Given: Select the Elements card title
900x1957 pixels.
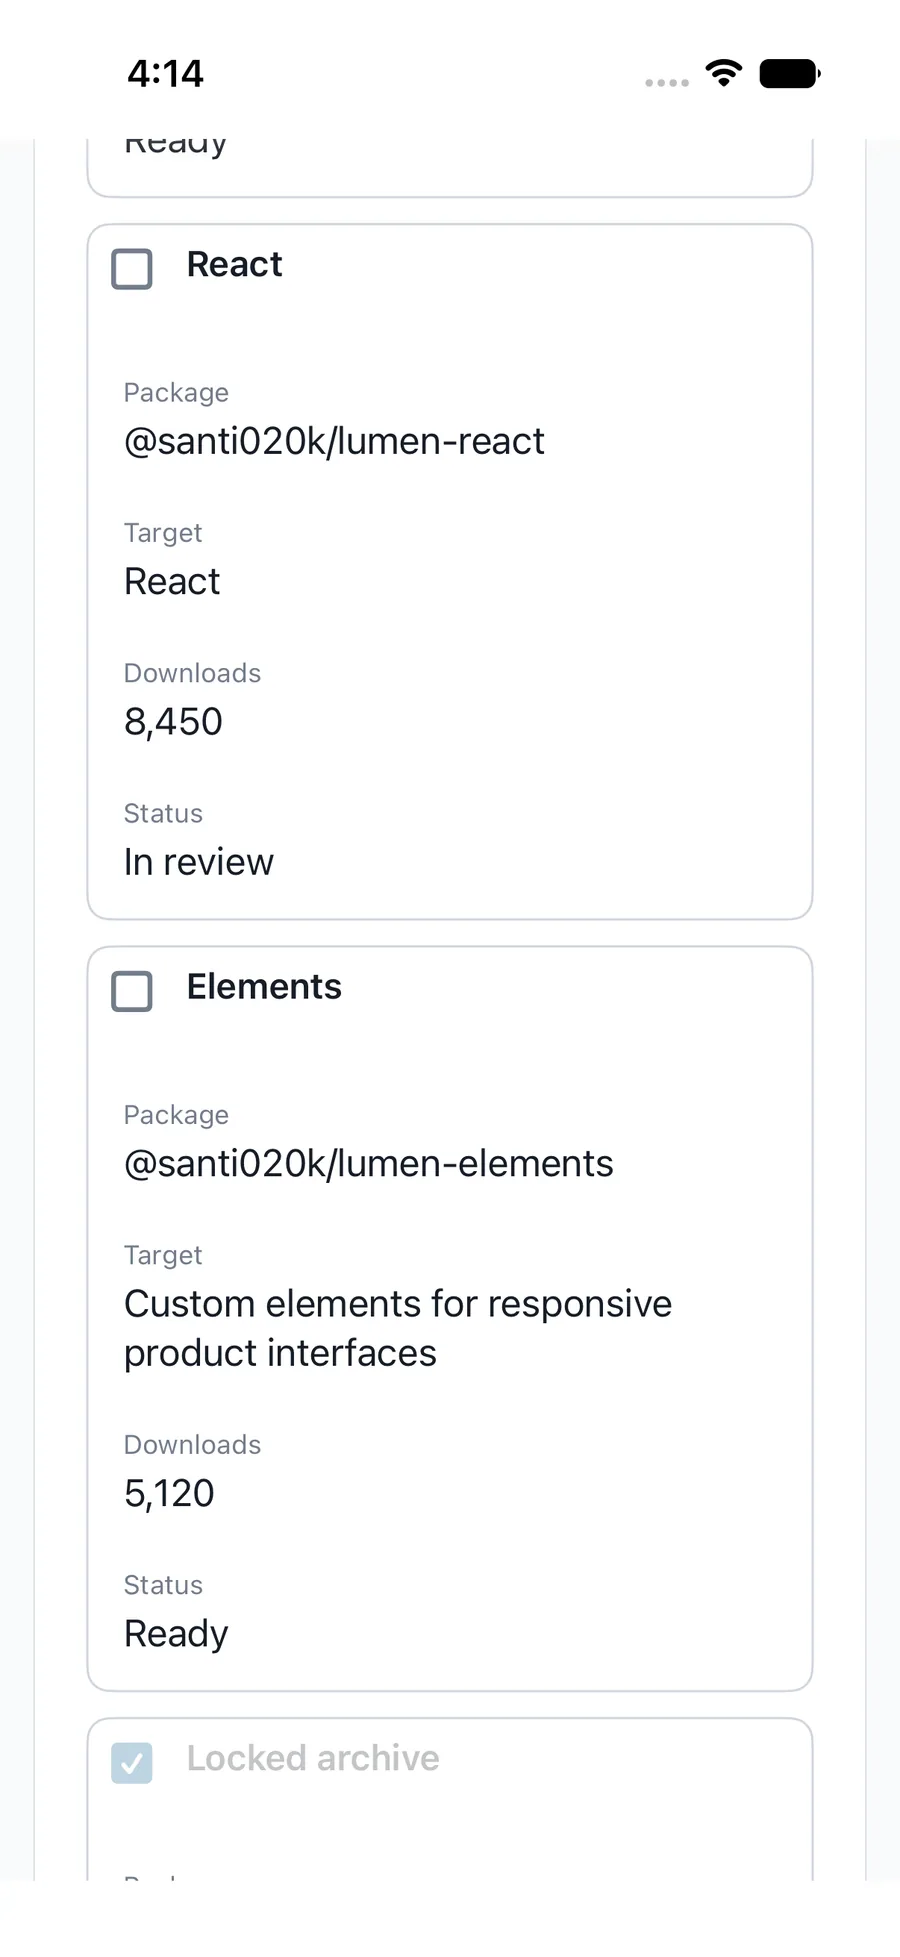Looking at the screenshot, I should [x=264, y=986].
